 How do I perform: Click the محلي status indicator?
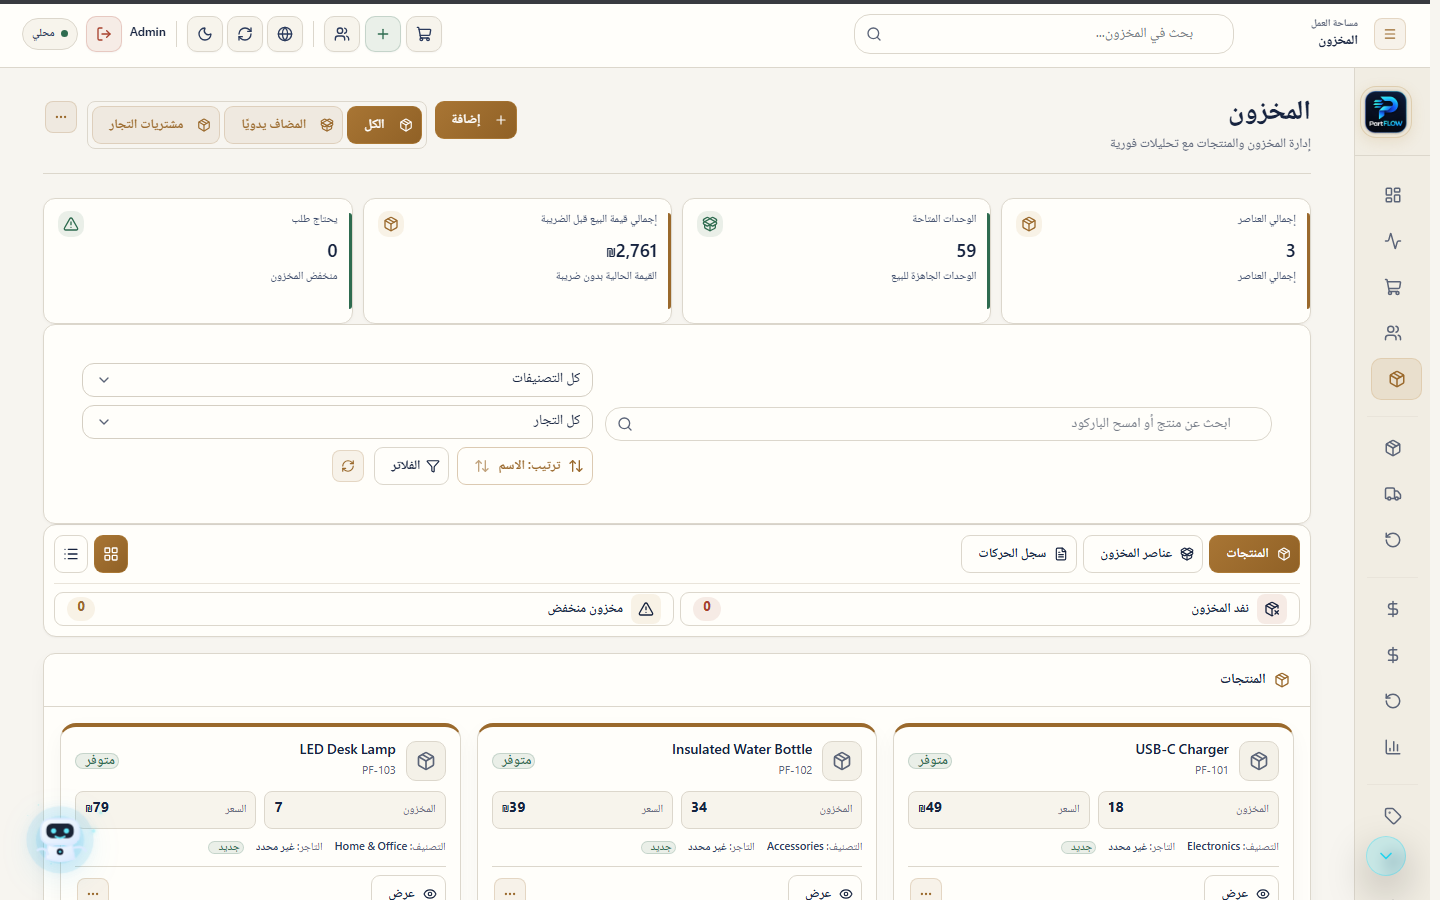point(50,34)
